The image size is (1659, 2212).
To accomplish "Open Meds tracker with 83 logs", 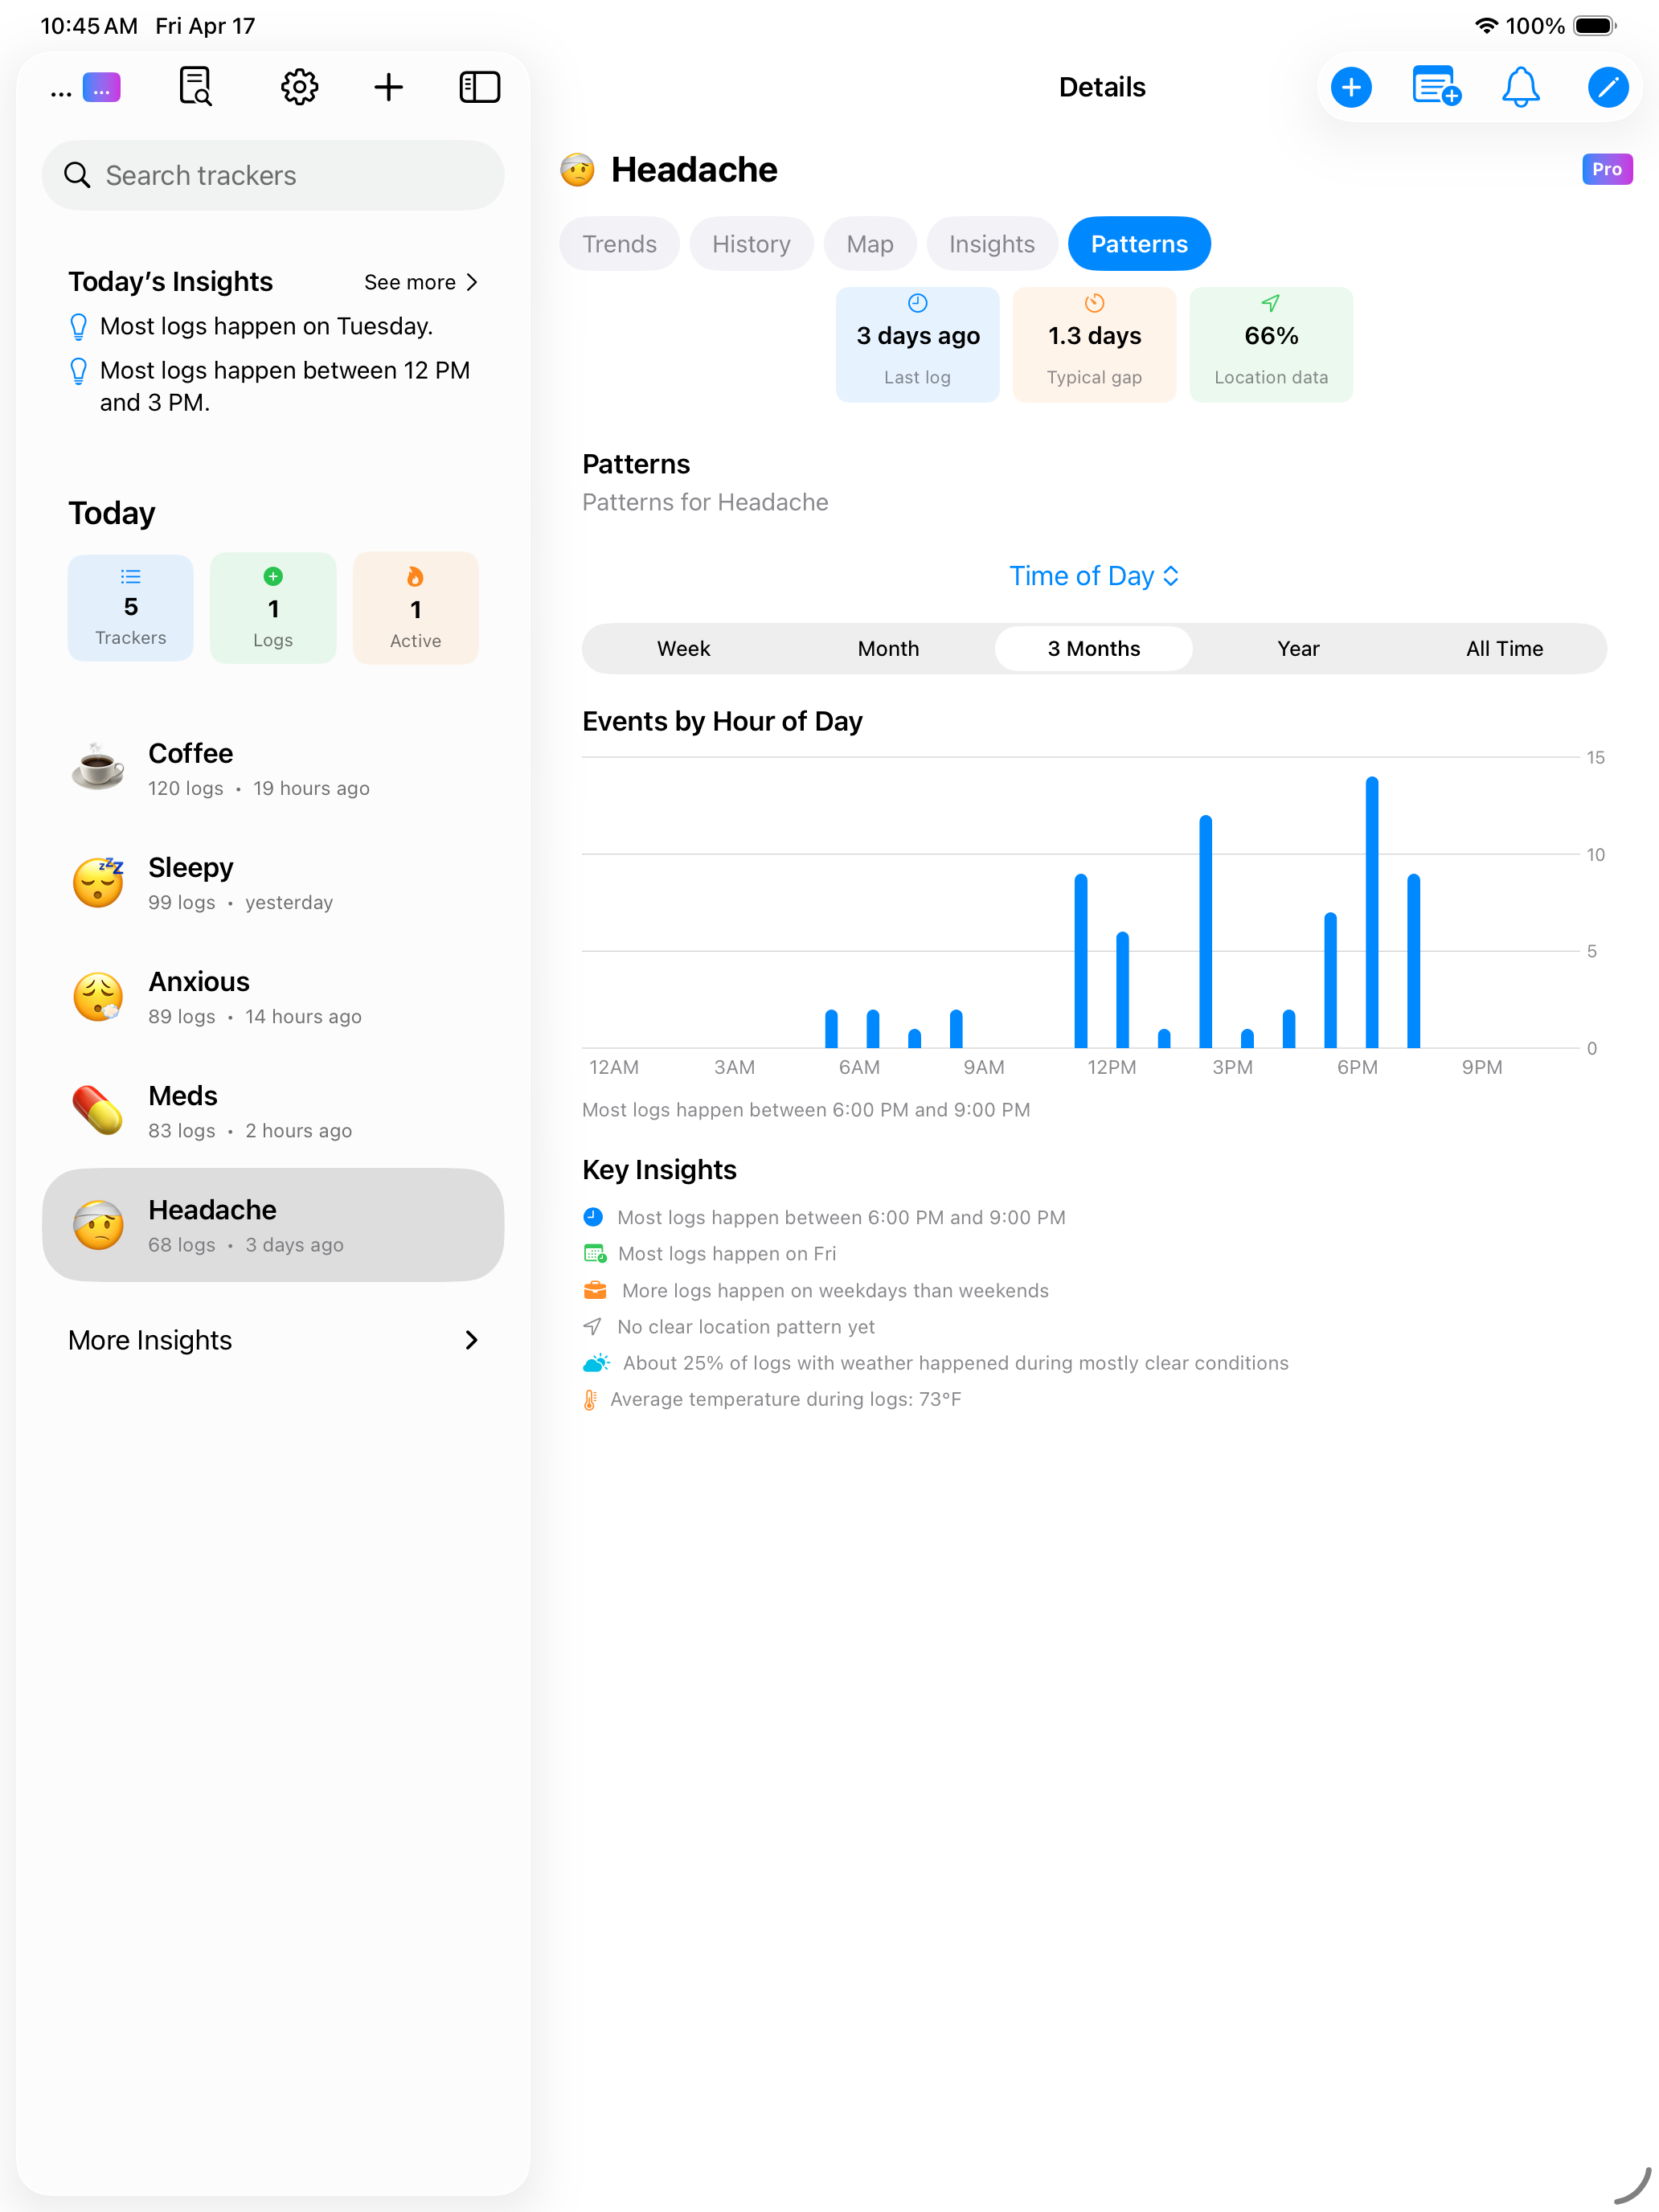I will [x=273, y=1110].
